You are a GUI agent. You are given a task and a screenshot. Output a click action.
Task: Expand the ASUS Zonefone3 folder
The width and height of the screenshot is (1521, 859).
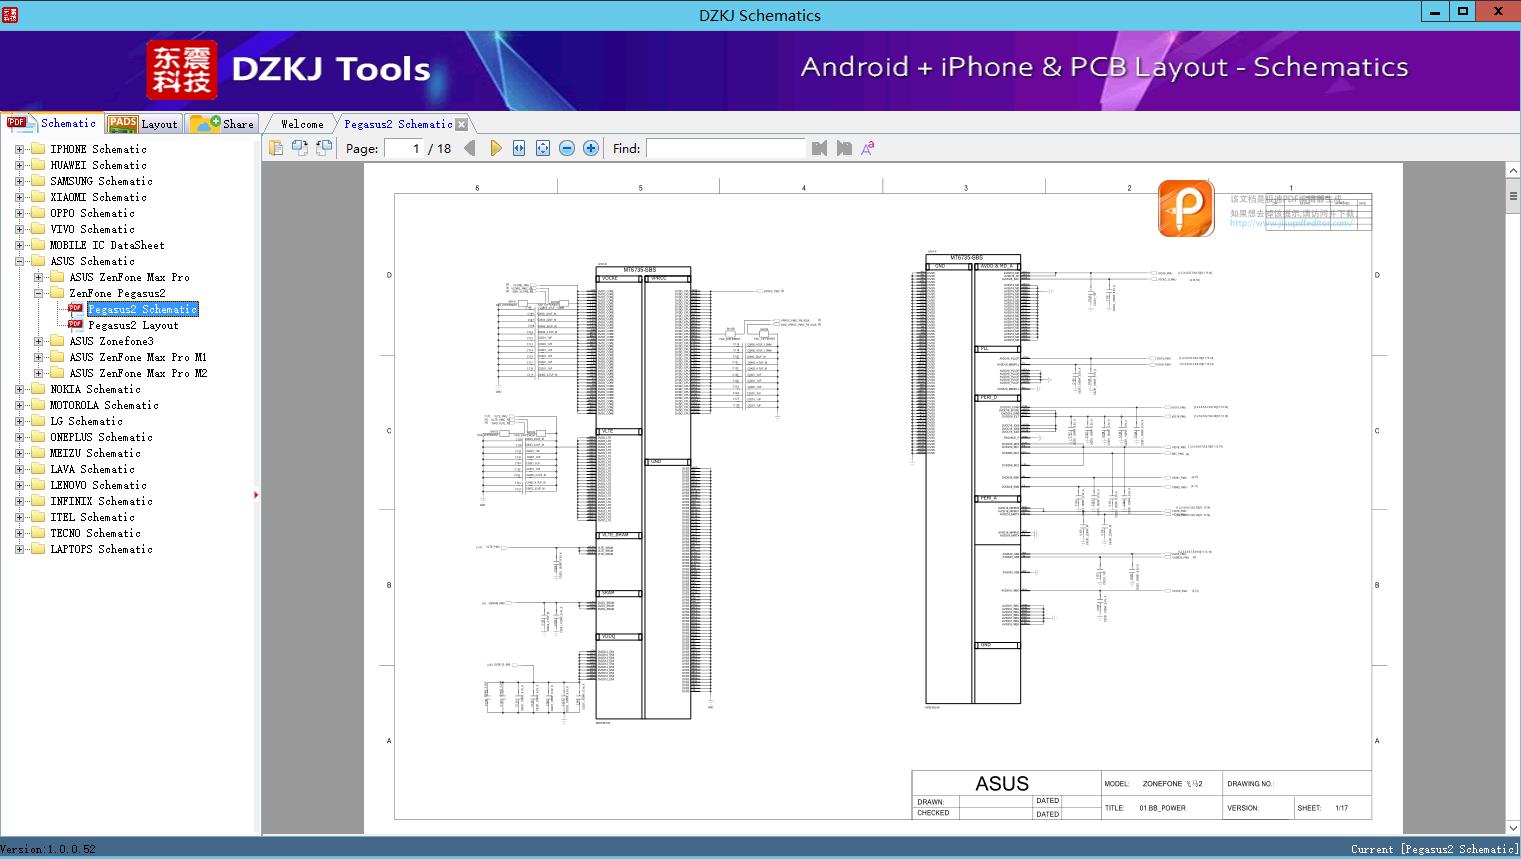(x=38, y=341)
